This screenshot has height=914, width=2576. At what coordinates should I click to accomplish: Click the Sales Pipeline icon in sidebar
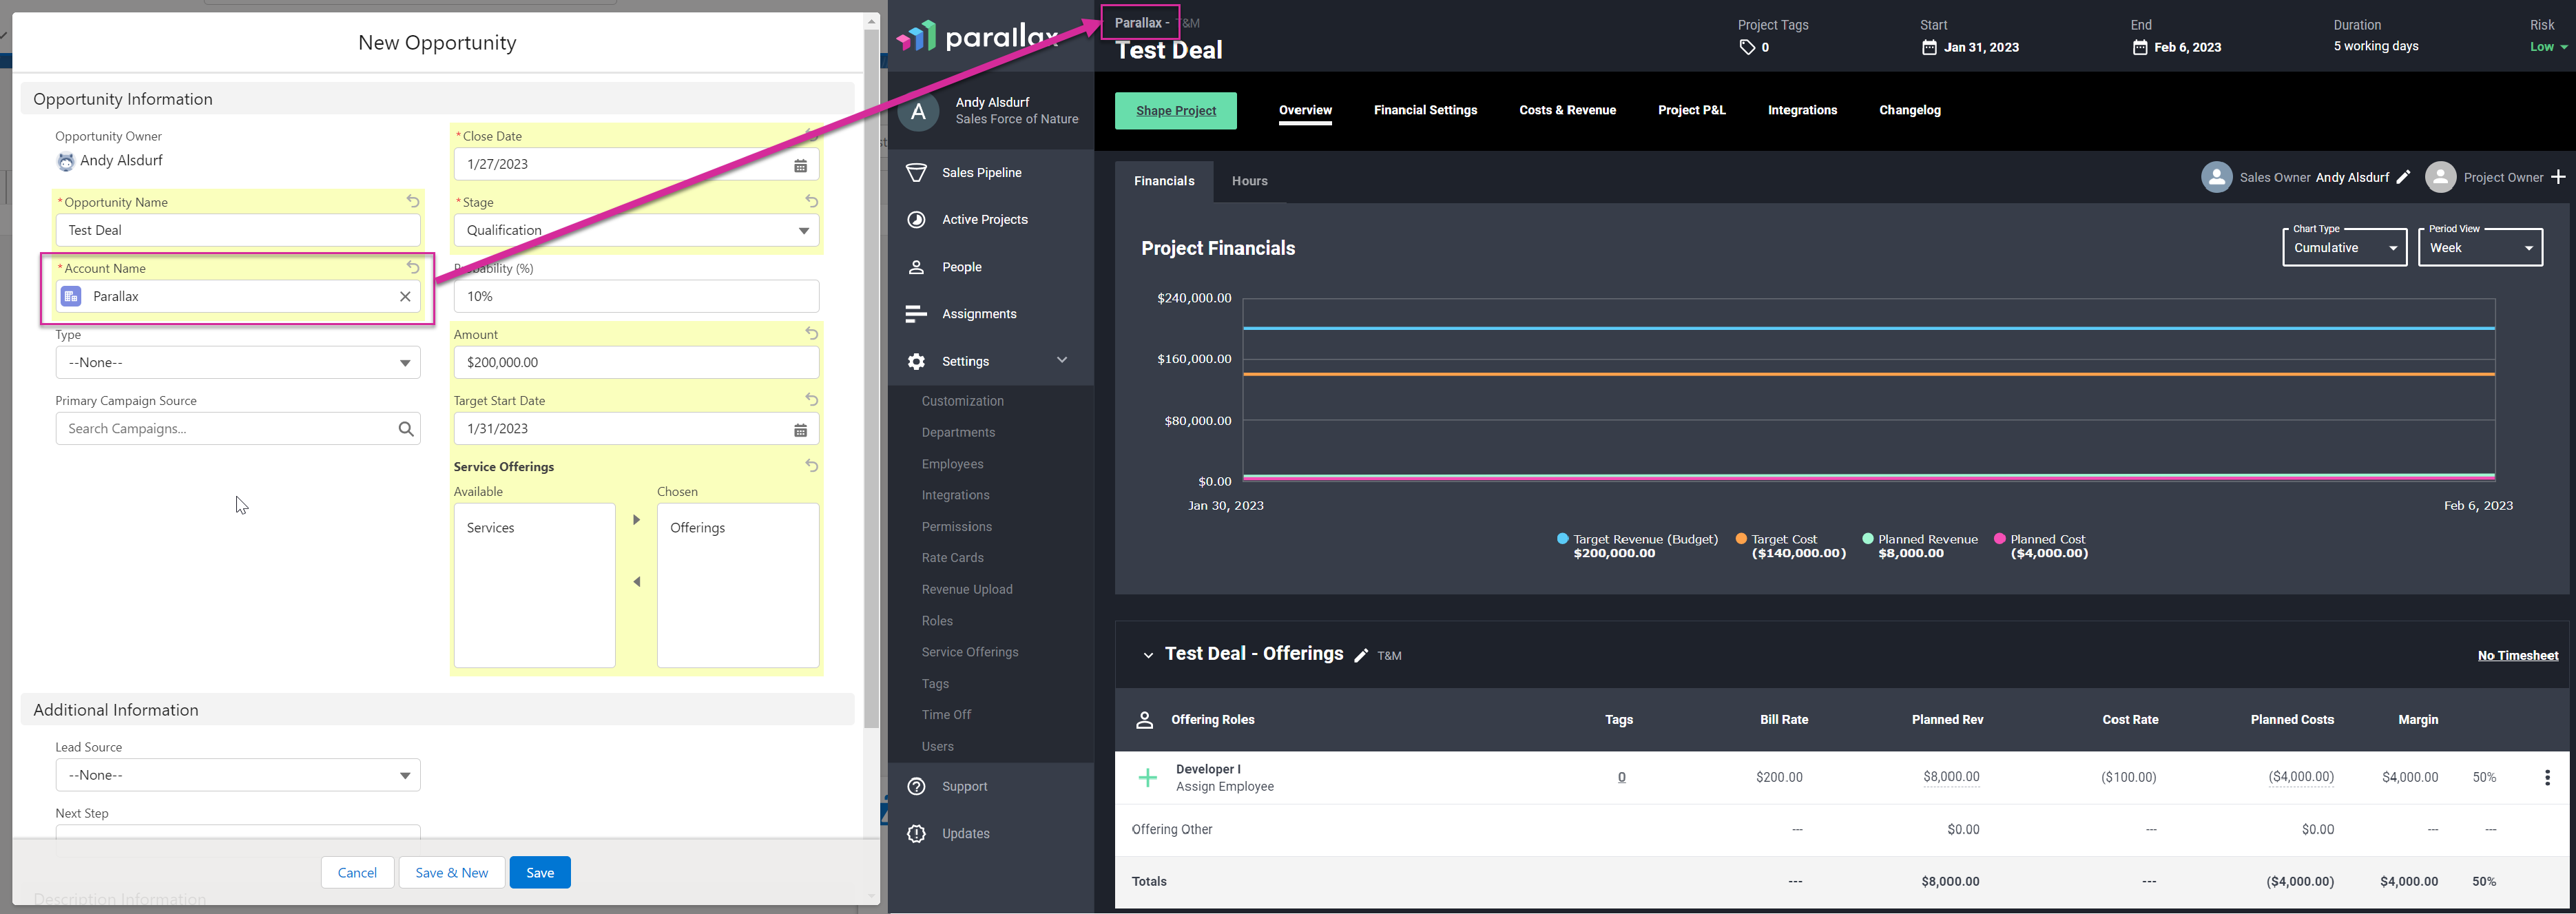917,171
